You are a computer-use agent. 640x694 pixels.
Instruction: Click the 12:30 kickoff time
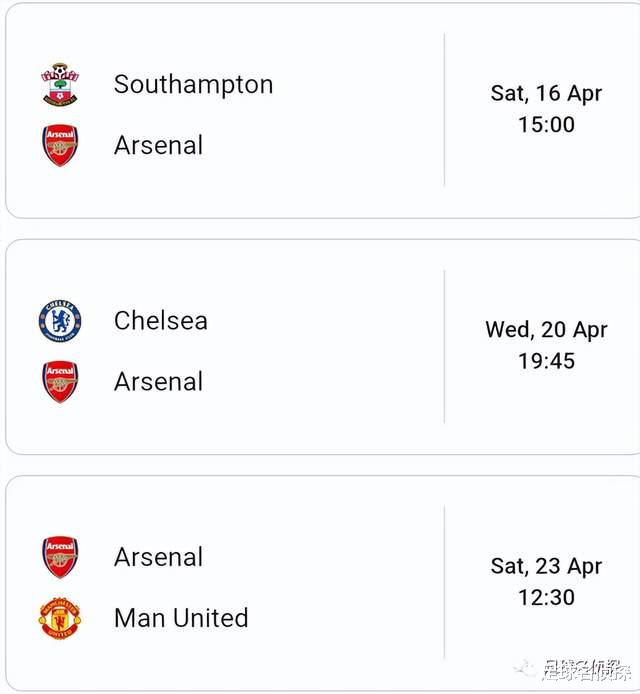coord(547,598)
